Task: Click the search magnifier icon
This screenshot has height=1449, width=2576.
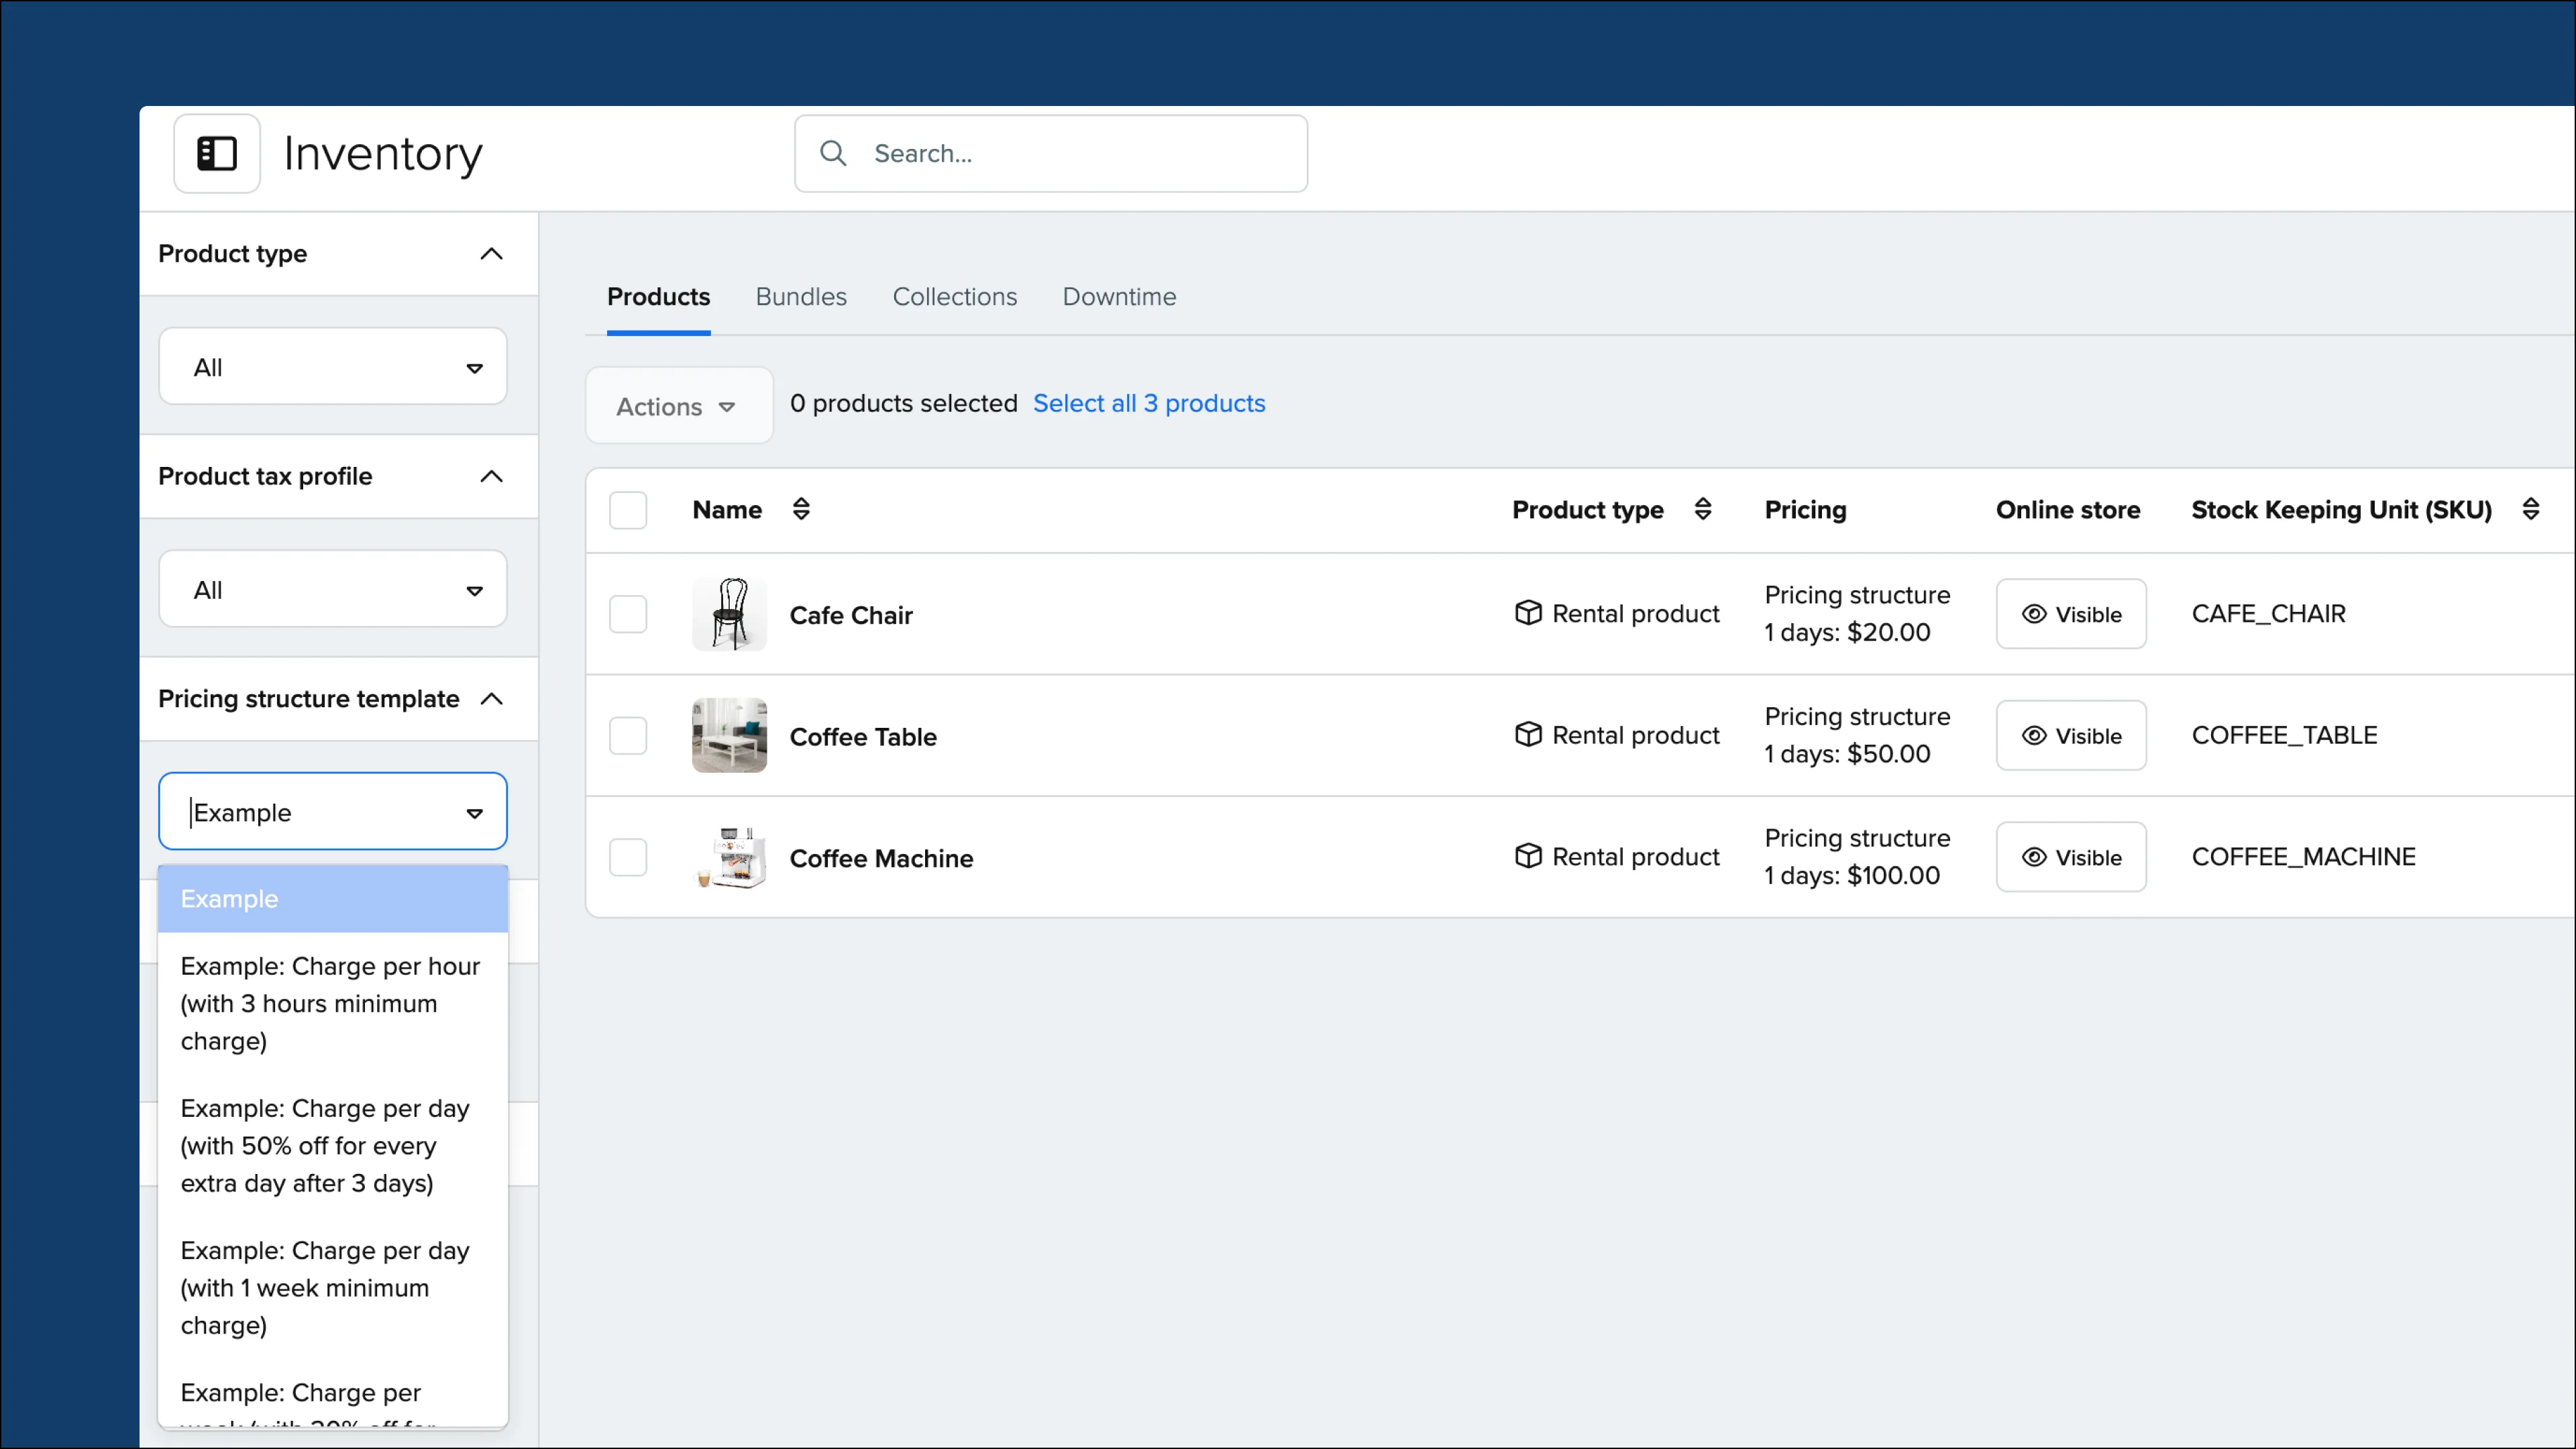Action: click(833, 153)
